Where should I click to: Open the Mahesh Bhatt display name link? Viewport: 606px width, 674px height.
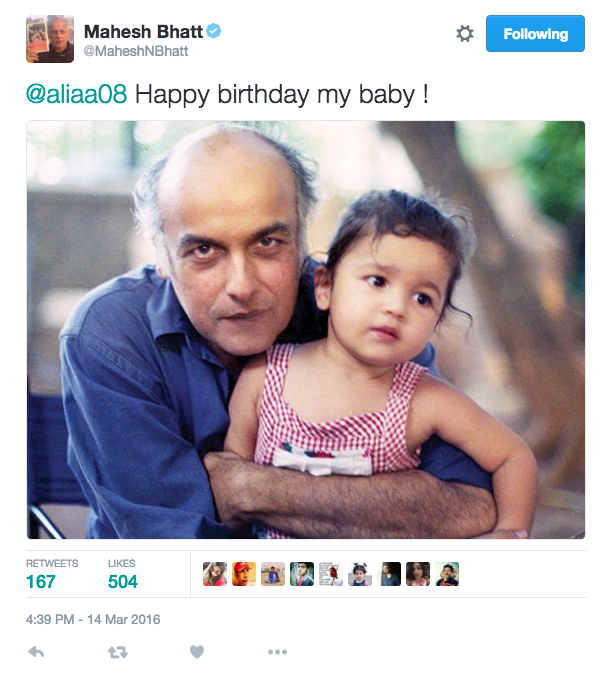coord(143,32)
